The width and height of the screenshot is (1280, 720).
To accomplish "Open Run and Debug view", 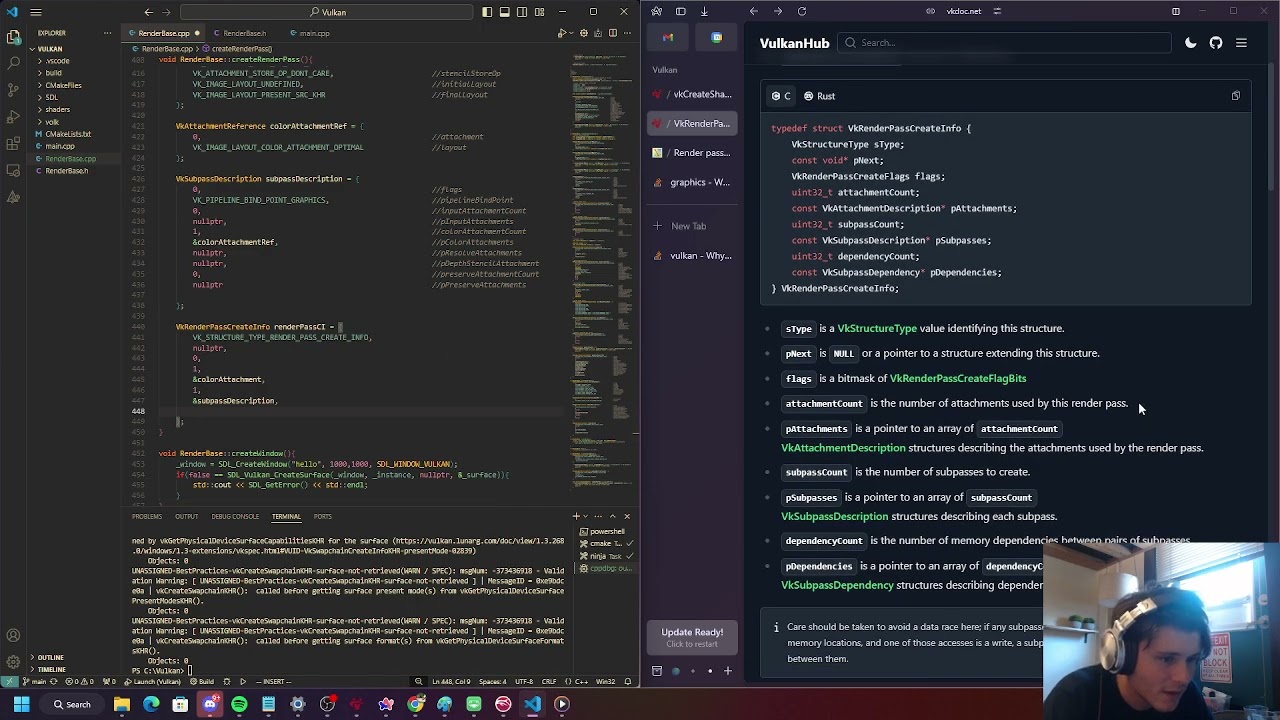I will pos(13,118).
